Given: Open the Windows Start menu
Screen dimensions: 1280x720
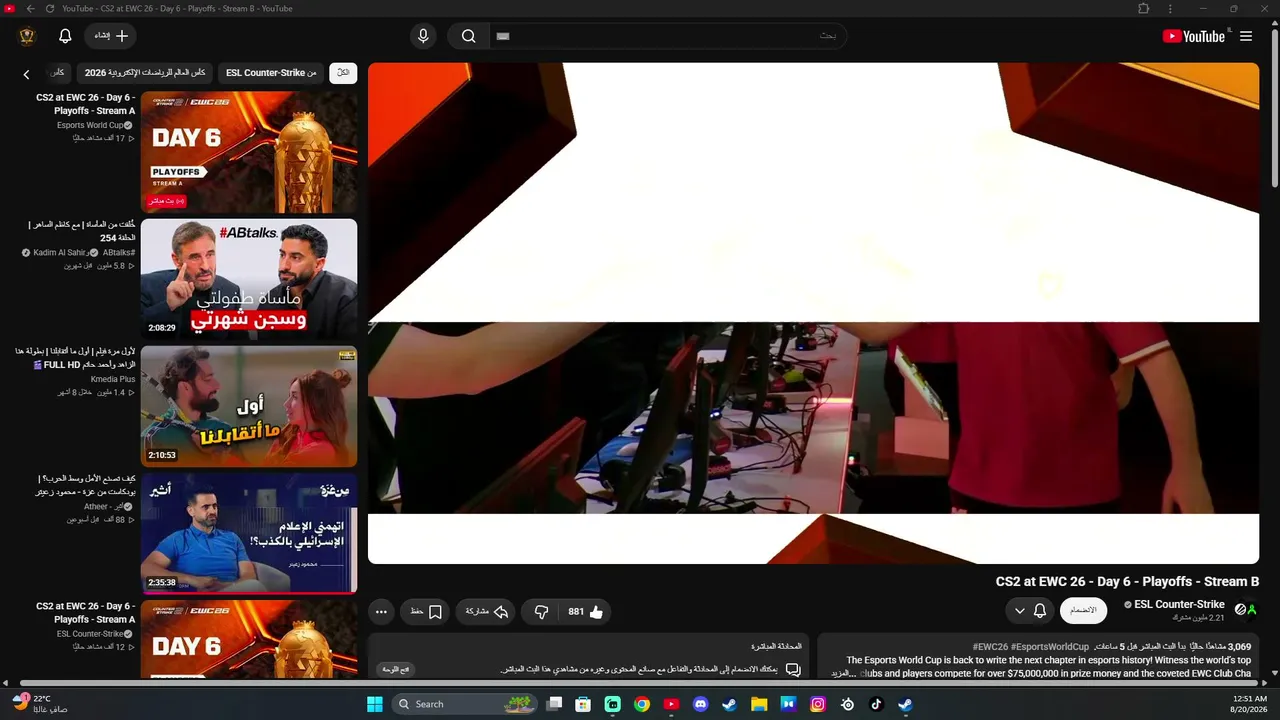Looking at the screenshot, I should [x=374, y=704].
